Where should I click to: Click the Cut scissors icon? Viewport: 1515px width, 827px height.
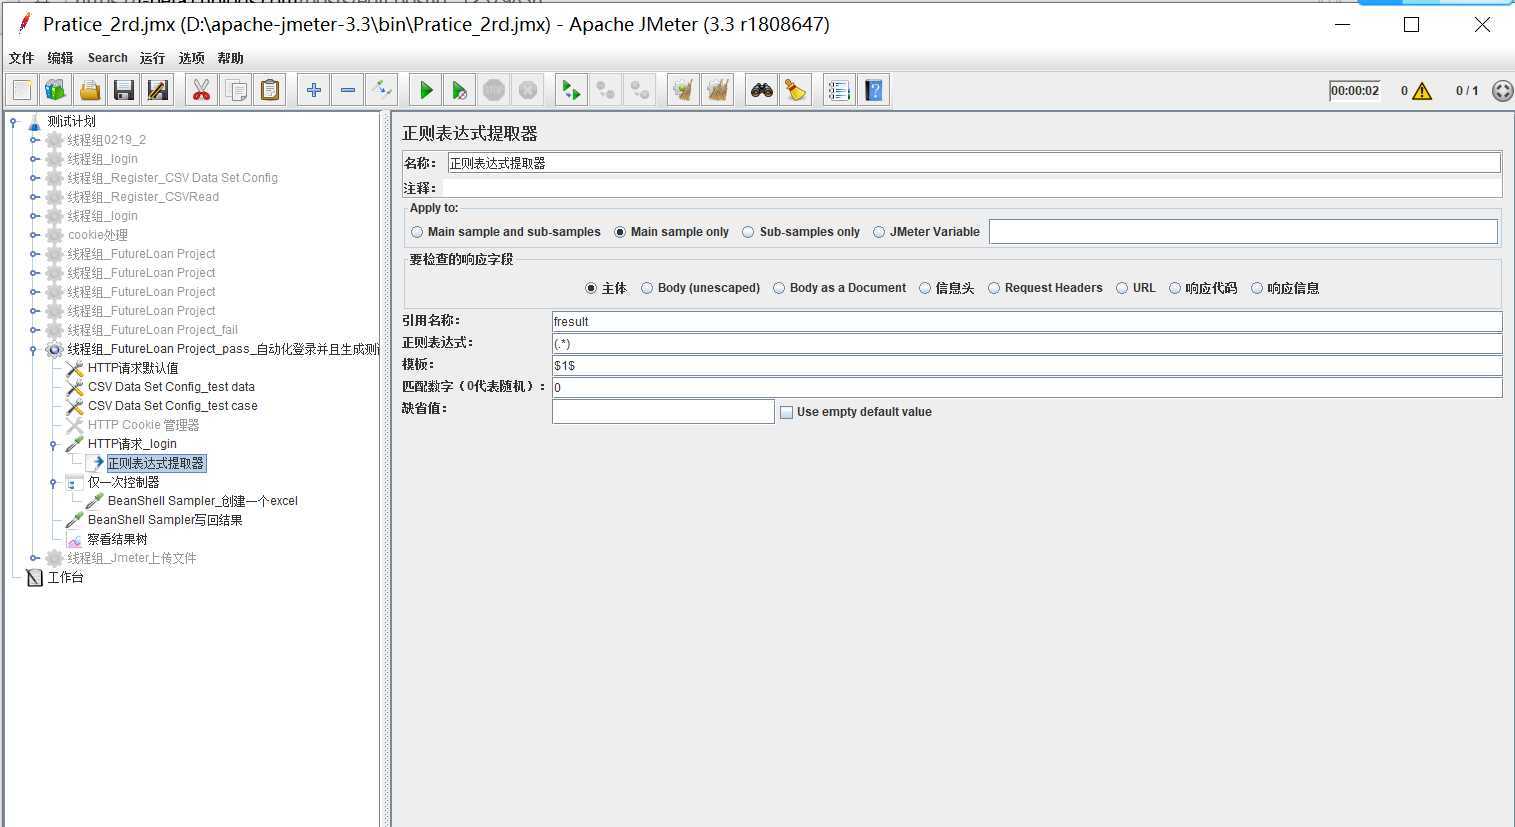tap(201, 91)
